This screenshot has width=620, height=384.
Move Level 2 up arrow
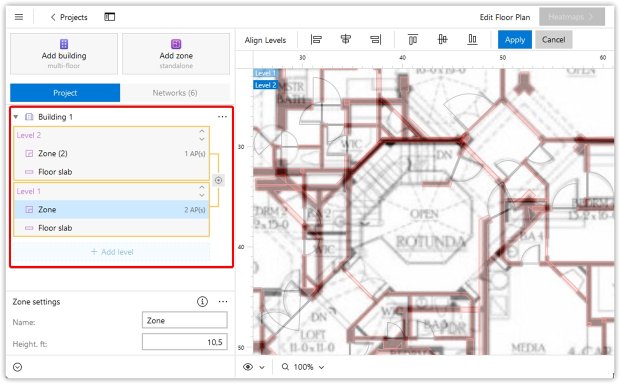pos(202,131)
